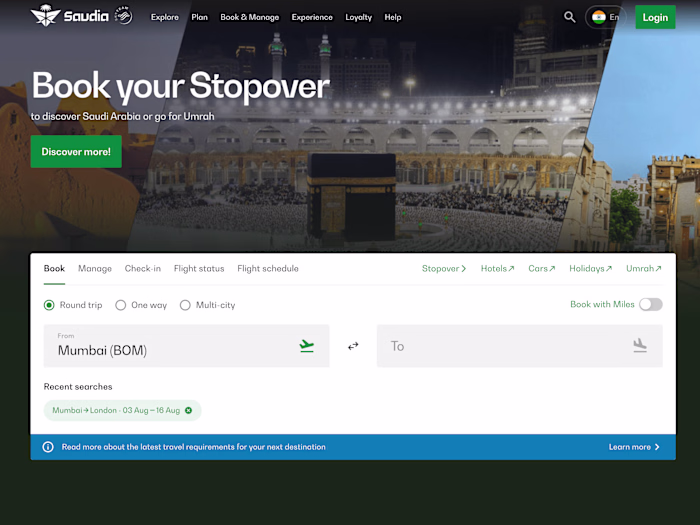Open the Experience menu
This screenshot has width=700, height=525.
[x=312, y=17]
